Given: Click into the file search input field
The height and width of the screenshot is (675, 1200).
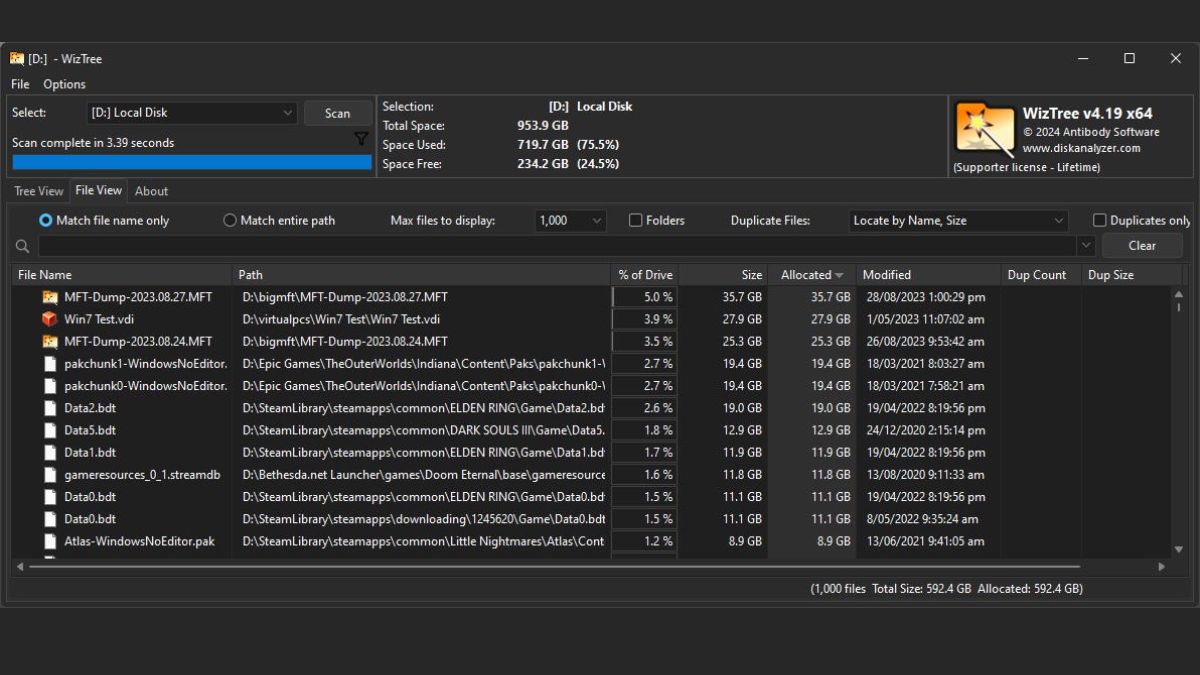Looking at the screenshot, I should tap(557, 246).
